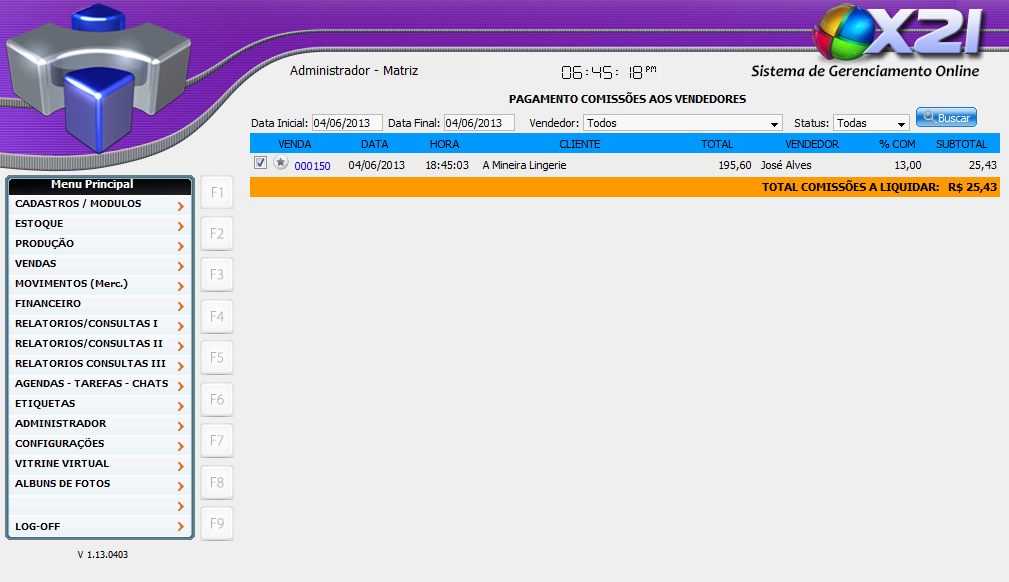Click the Data Final date field
This screenshot has height=582, width=1009.
pyautogui.click(x=479, y=123)
